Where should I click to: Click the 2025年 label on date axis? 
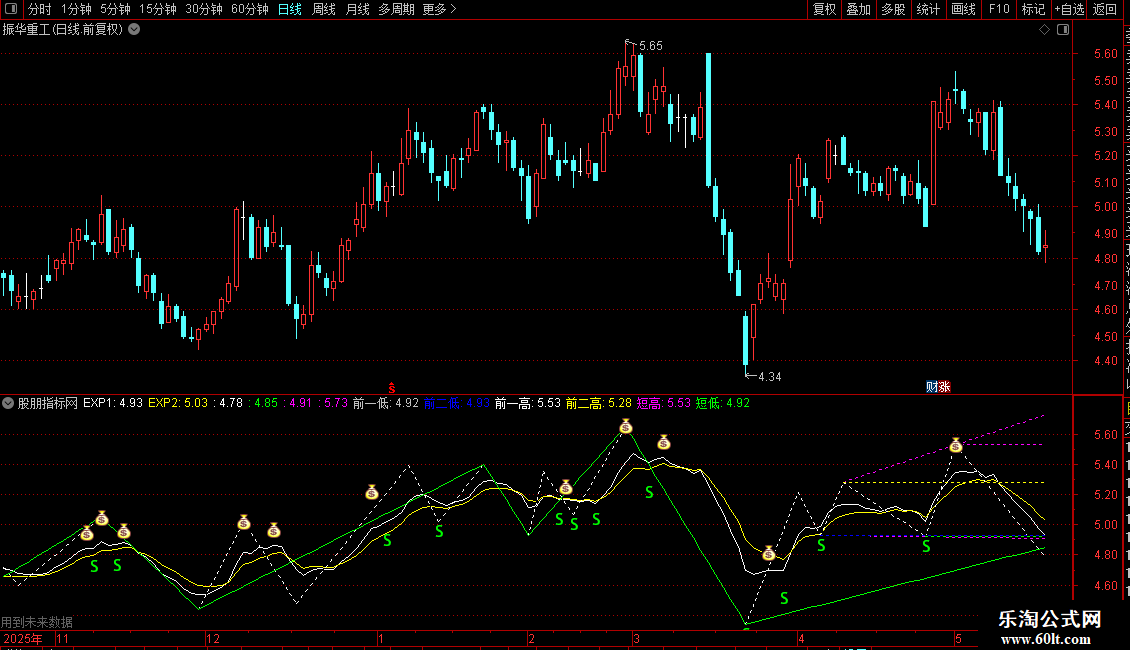coord(22,639)
